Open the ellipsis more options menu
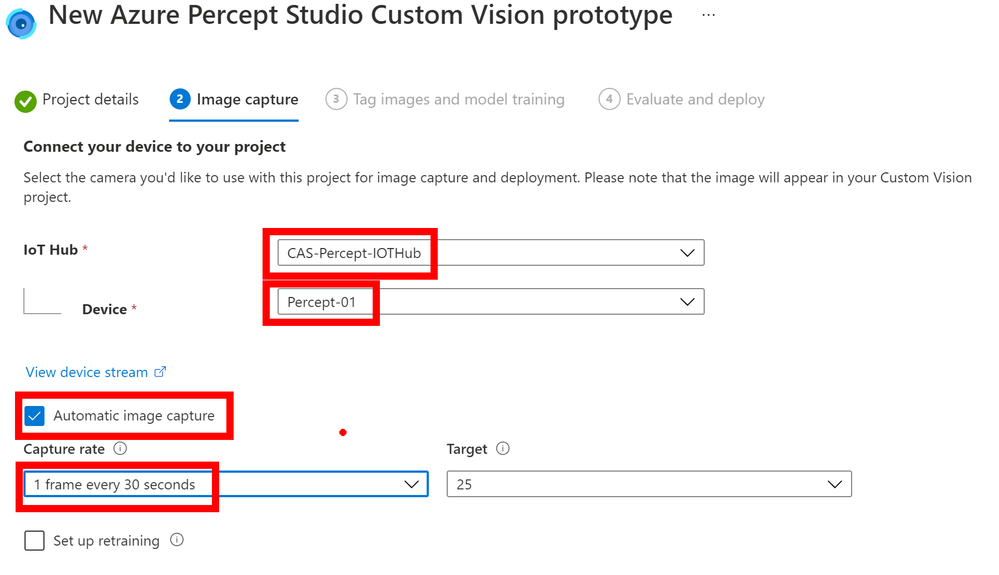 click(708, 15)
